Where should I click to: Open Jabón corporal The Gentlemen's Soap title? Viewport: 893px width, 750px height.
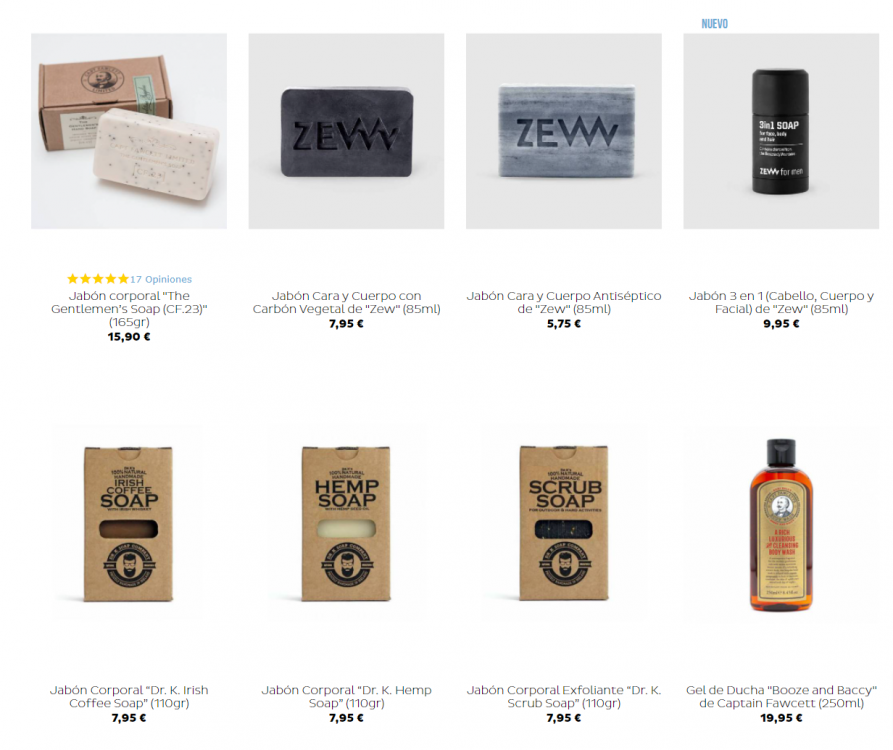click(129, 309)
